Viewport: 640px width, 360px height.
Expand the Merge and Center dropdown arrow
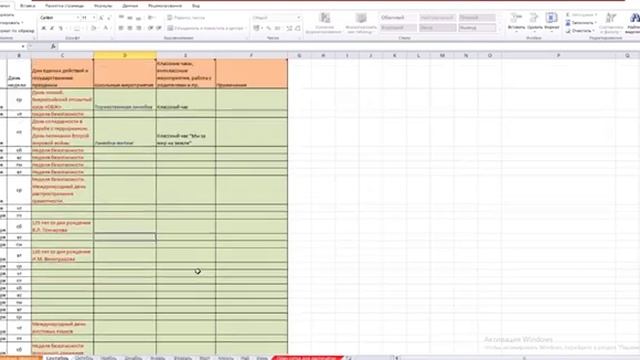[245, 28]
